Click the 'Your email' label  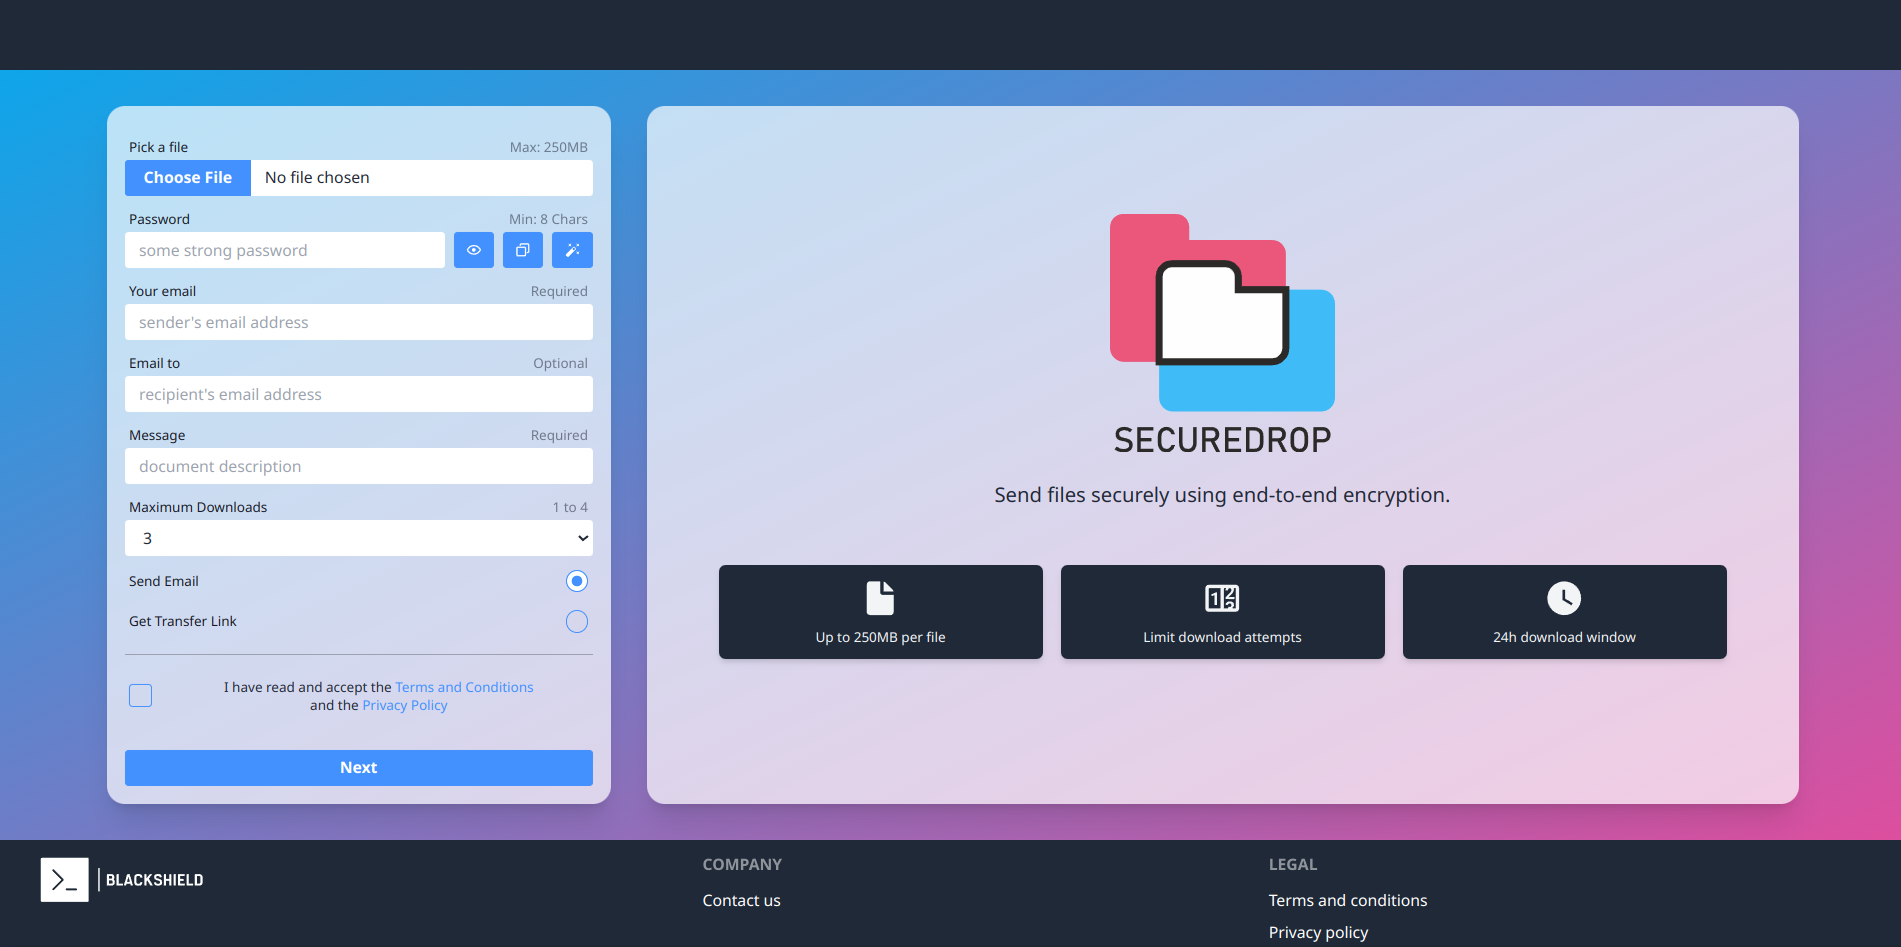163,291
